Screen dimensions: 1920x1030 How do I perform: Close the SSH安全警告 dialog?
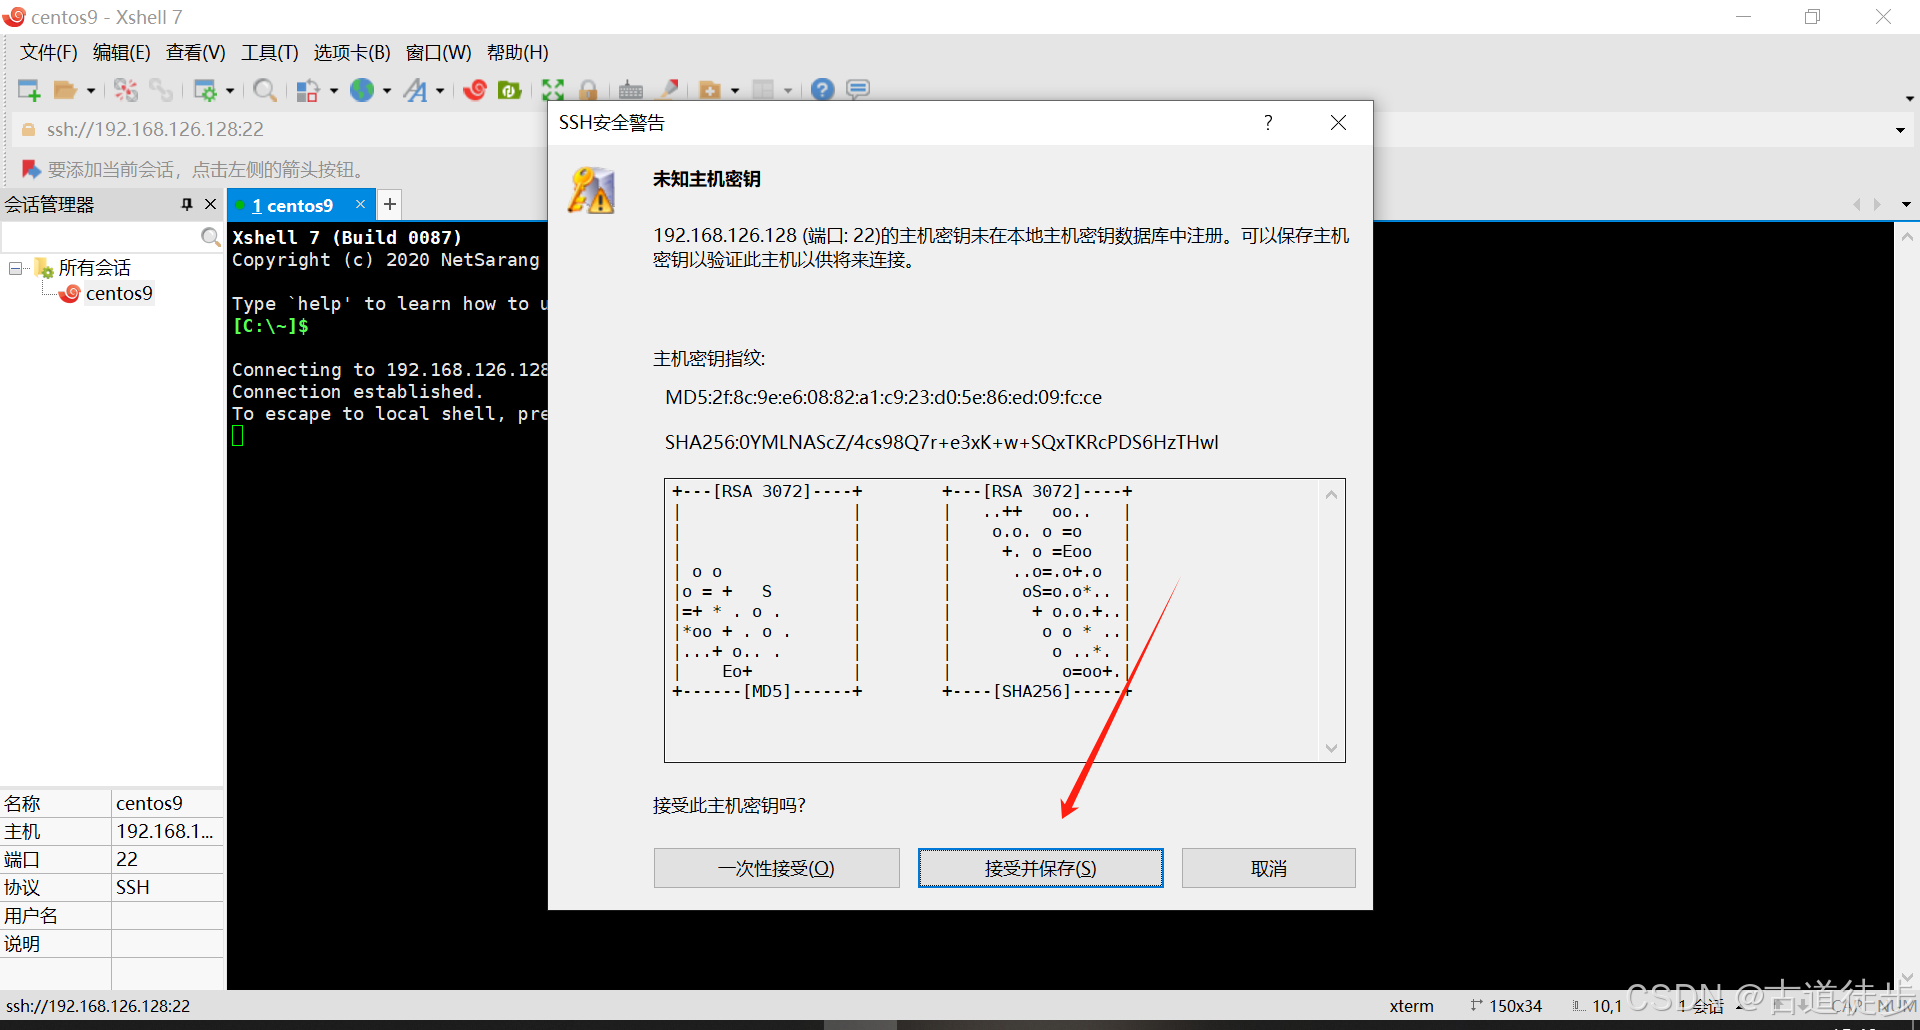click(1338, 123)
